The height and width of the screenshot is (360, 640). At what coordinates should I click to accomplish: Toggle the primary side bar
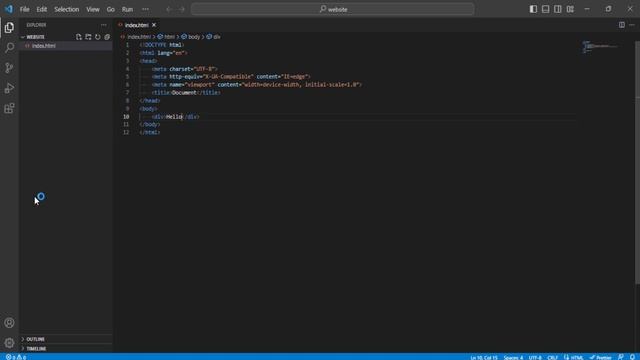coord(533,9)
